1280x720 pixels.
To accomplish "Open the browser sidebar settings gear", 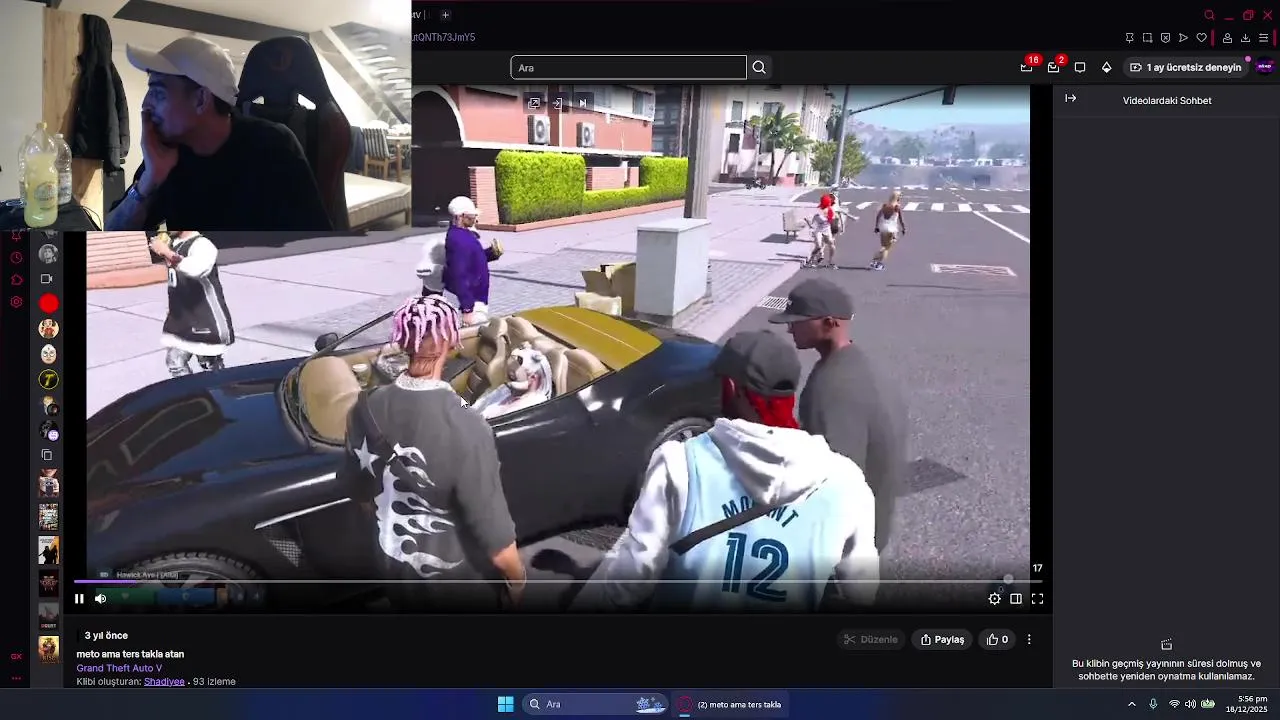I will click(16, 302).
